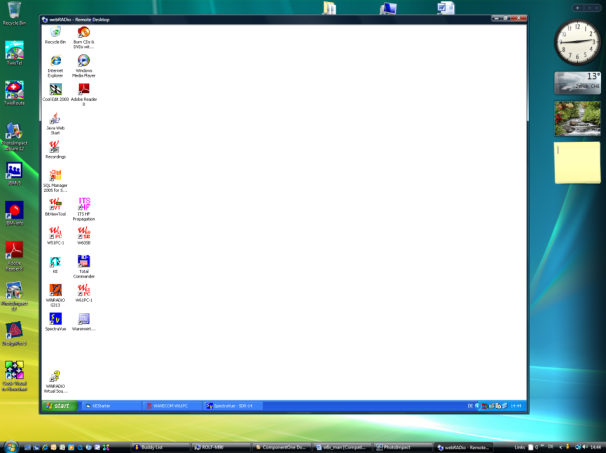Open Windows Media Player shortcut
The width and height of the screenshot is (606, 453).
click(84, 61)
